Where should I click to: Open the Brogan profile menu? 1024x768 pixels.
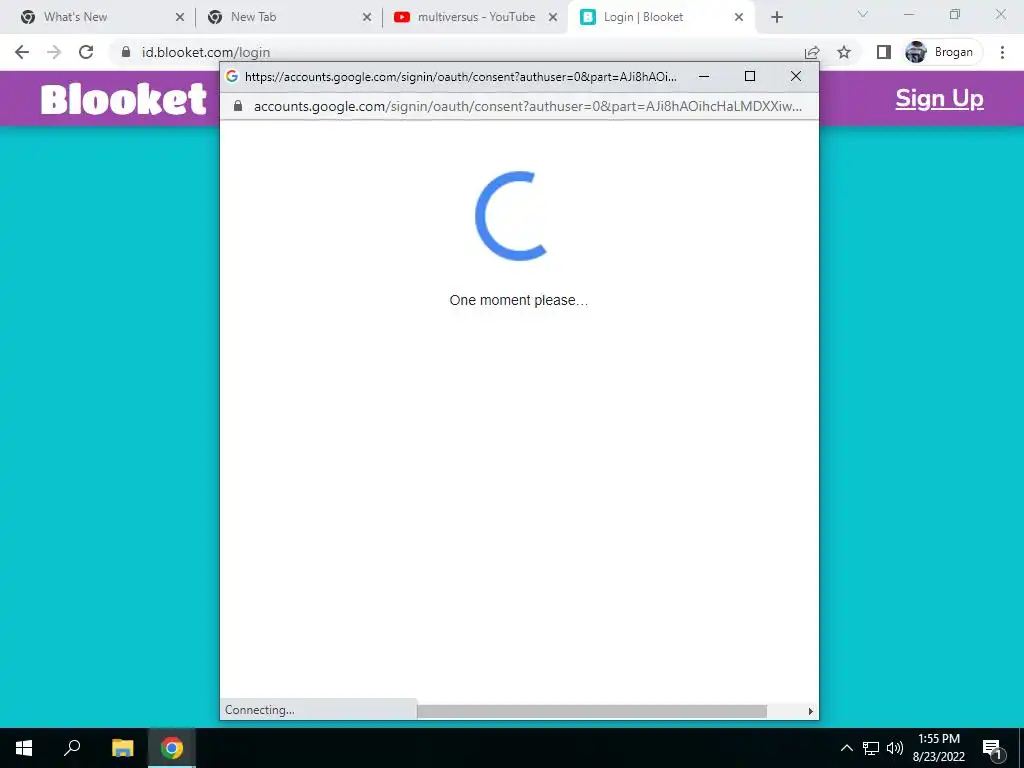coord(942,52)
